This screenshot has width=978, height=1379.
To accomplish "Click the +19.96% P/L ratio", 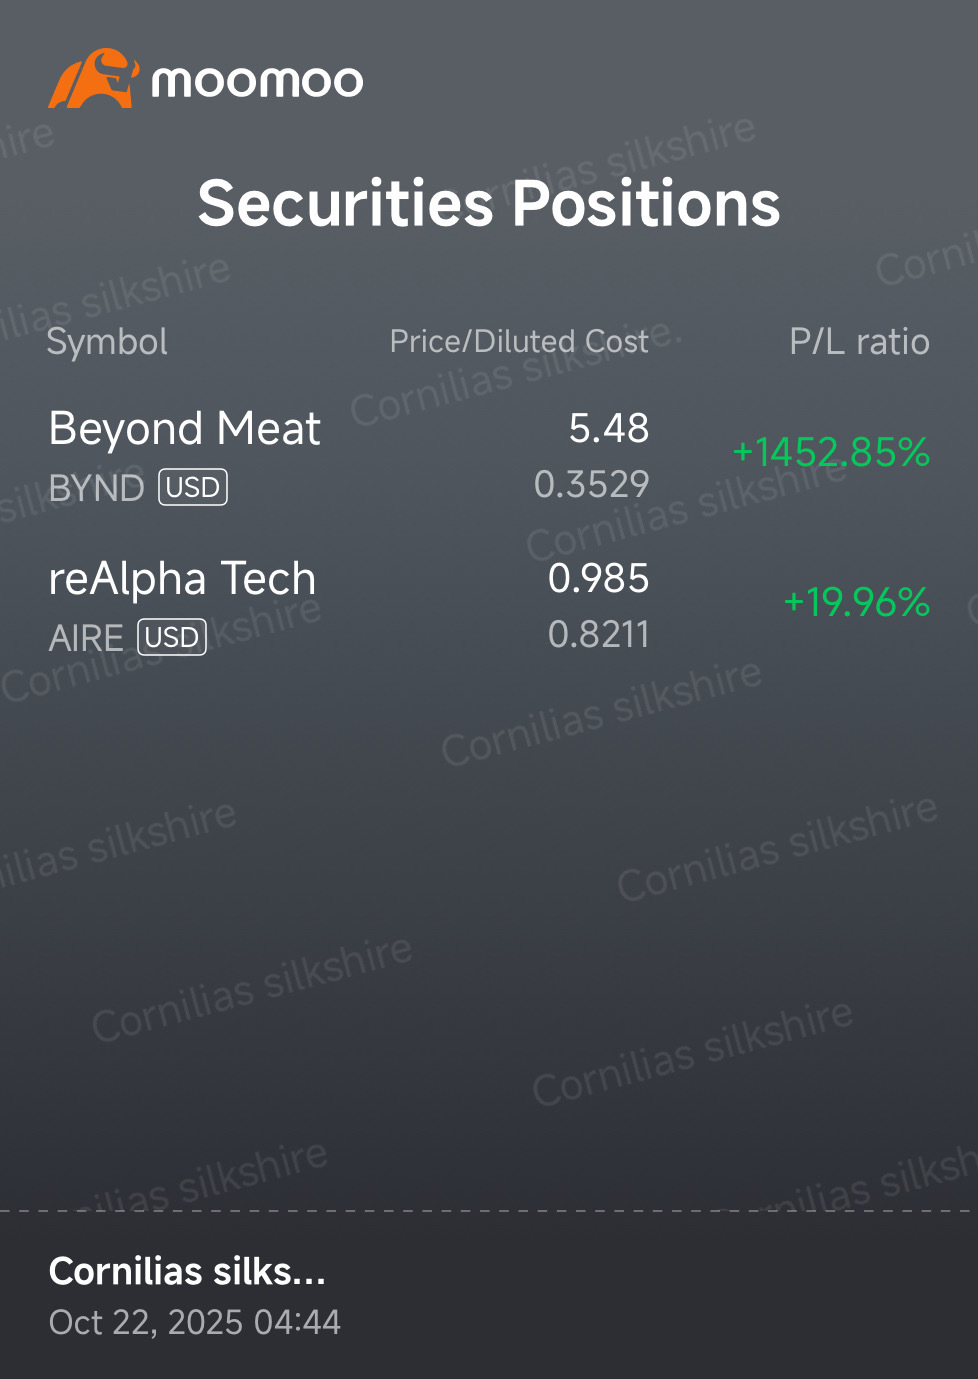I will (x=857, y=602).
